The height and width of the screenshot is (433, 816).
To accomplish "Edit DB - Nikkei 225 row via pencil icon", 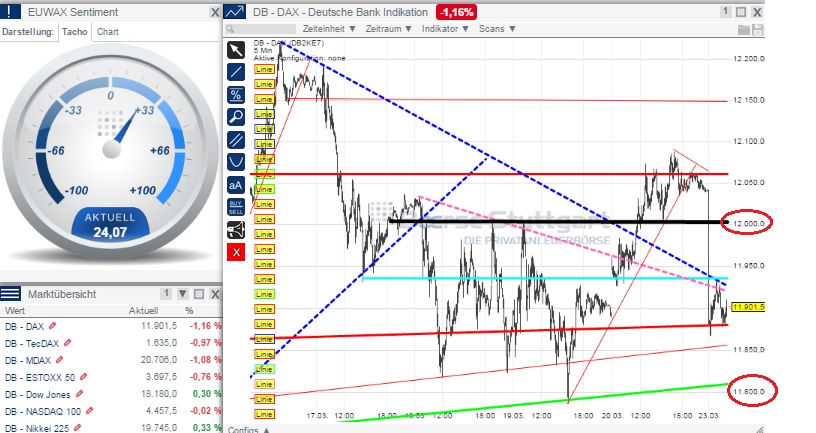I will pyautogui.click(x=78, y=428).
